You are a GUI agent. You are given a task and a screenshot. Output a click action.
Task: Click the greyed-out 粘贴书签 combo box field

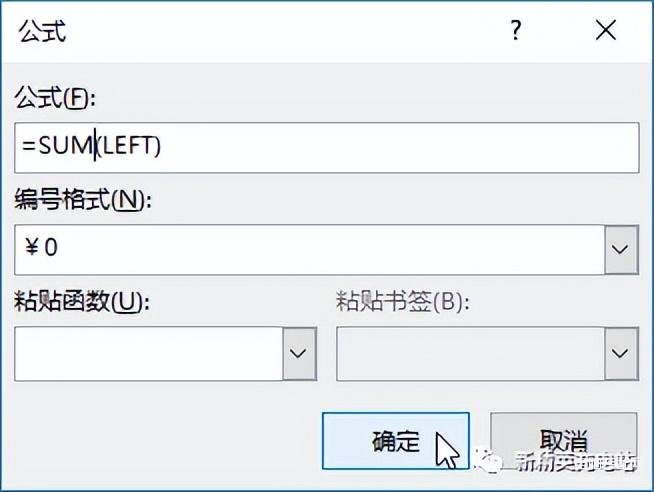470,352
